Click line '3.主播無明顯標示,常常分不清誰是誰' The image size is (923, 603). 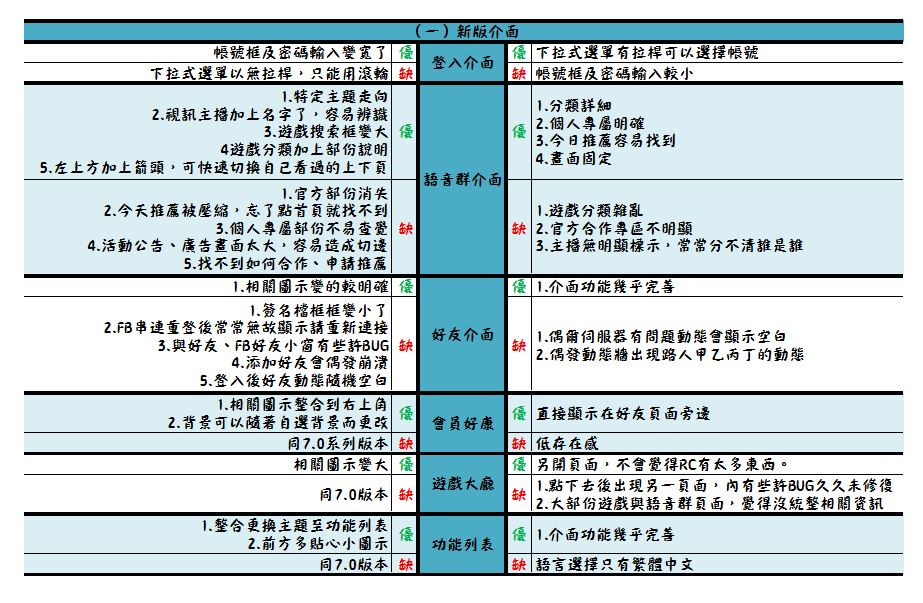pyautogui.click(x=669, y=246)
